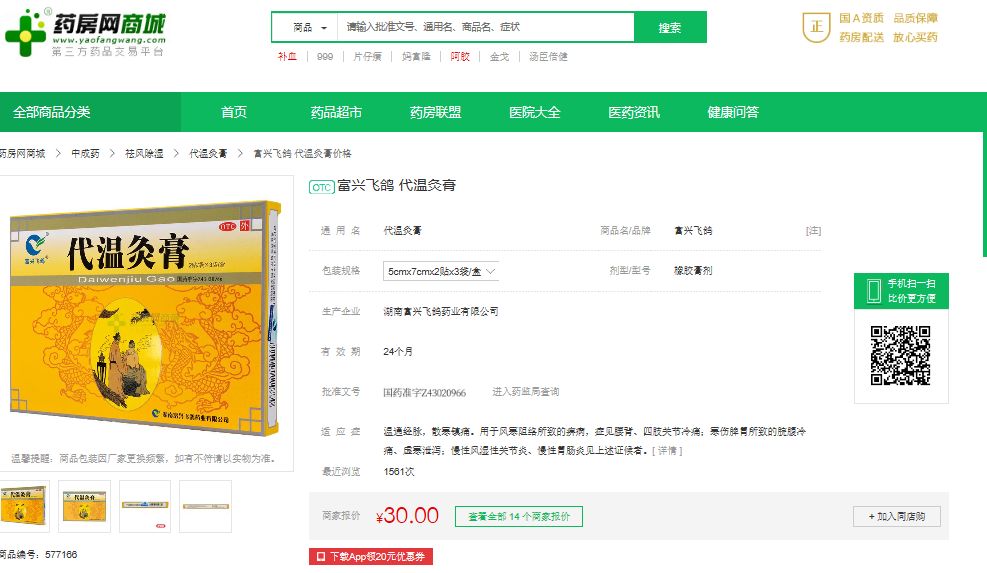987x573 pixels.
Task: Click the 汤臣倍健 hot keyword
Action: (548, 57)
